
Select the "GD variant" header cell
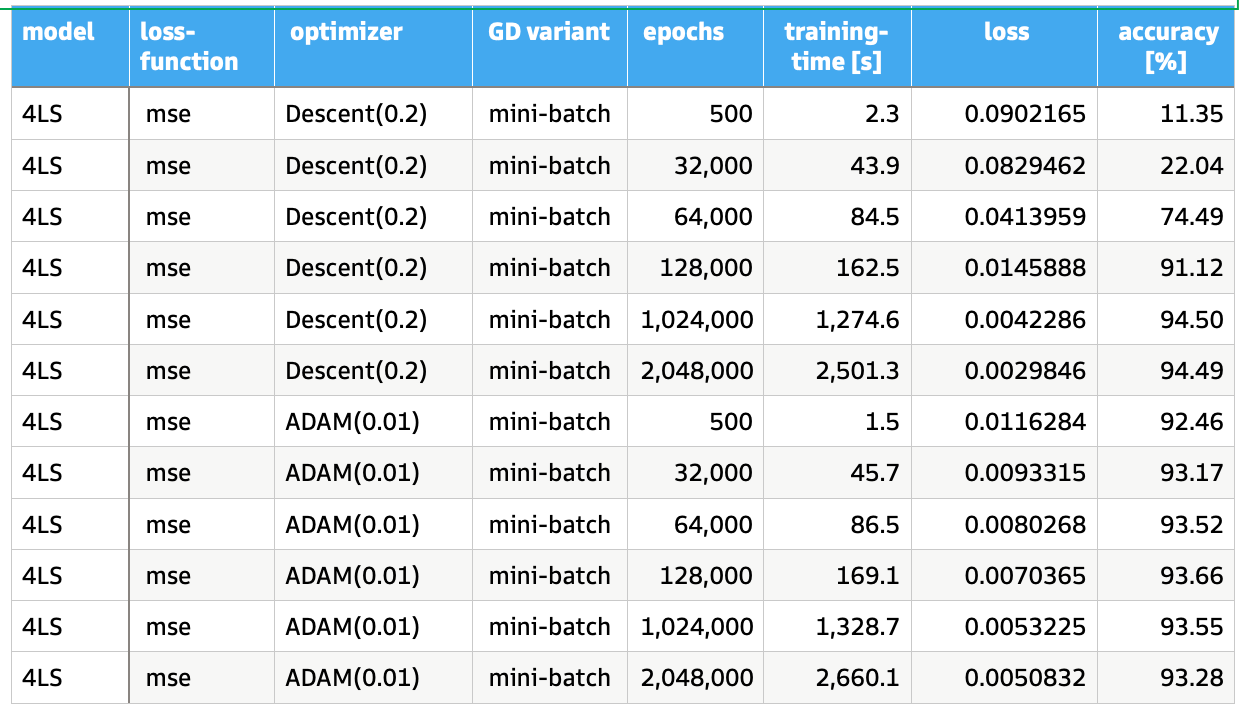(549, 32)
